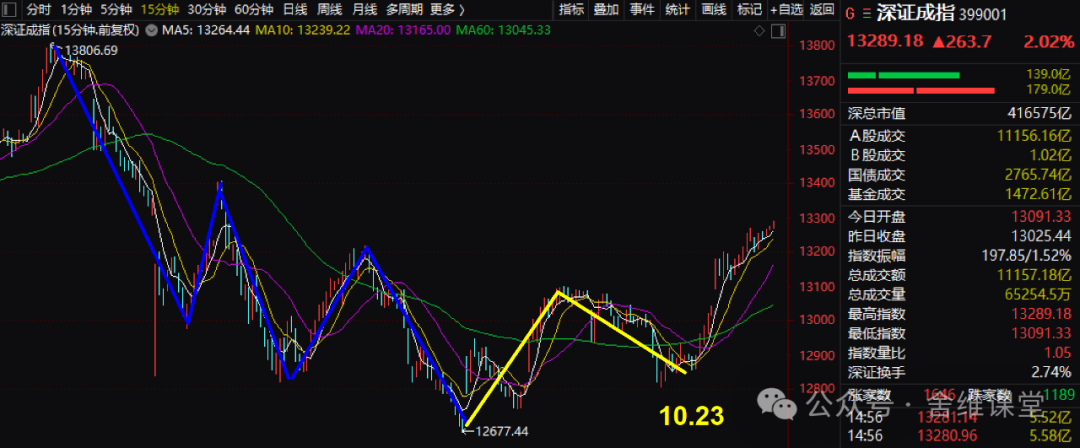Activate the 画线 drawing tool button

pyautogui.click(x=714, y=10)
